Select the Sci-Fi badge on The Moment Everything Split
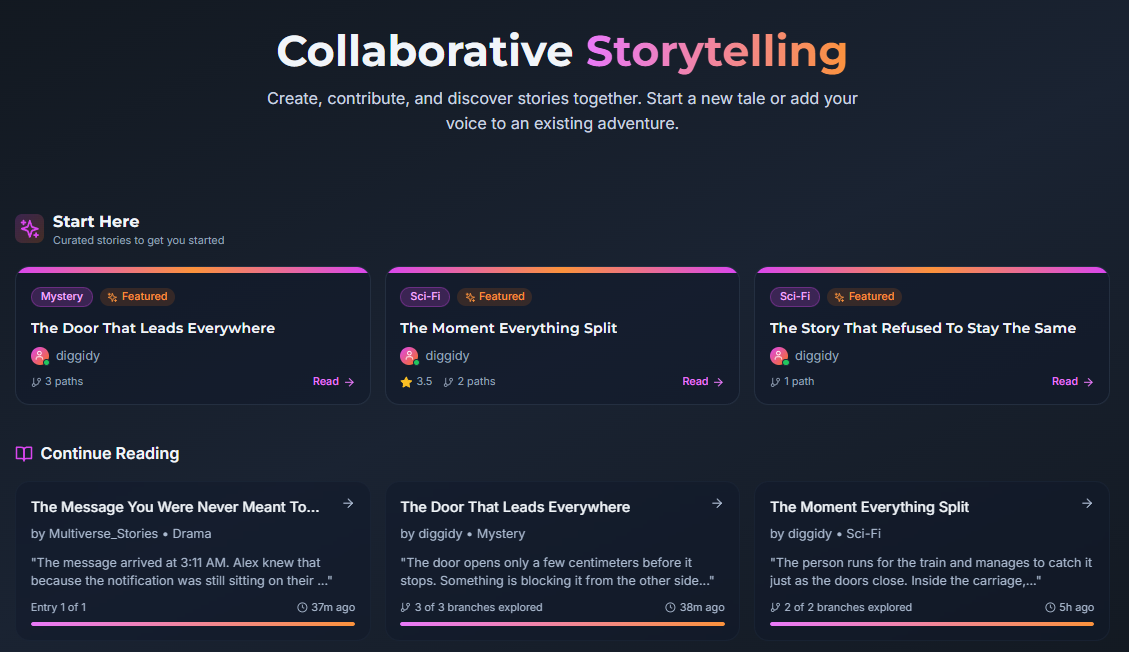Image resolution: width=1129 pixels, height=652 pixels. point(424,296)
